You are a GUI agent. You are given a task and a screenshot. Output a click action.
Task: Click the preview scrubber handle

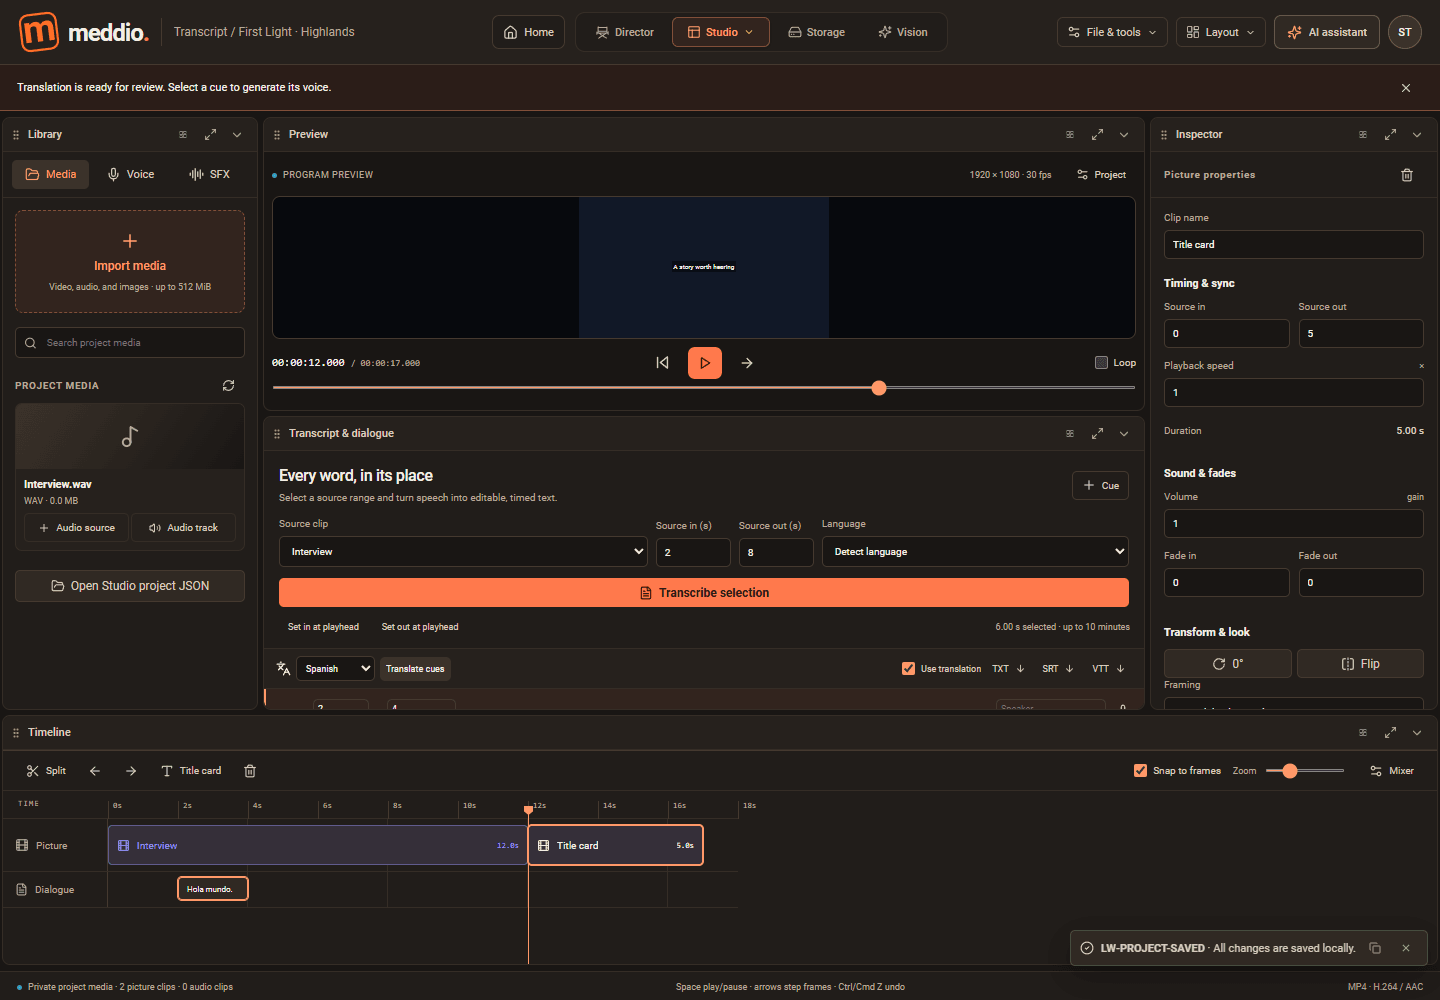pos(879,388)
